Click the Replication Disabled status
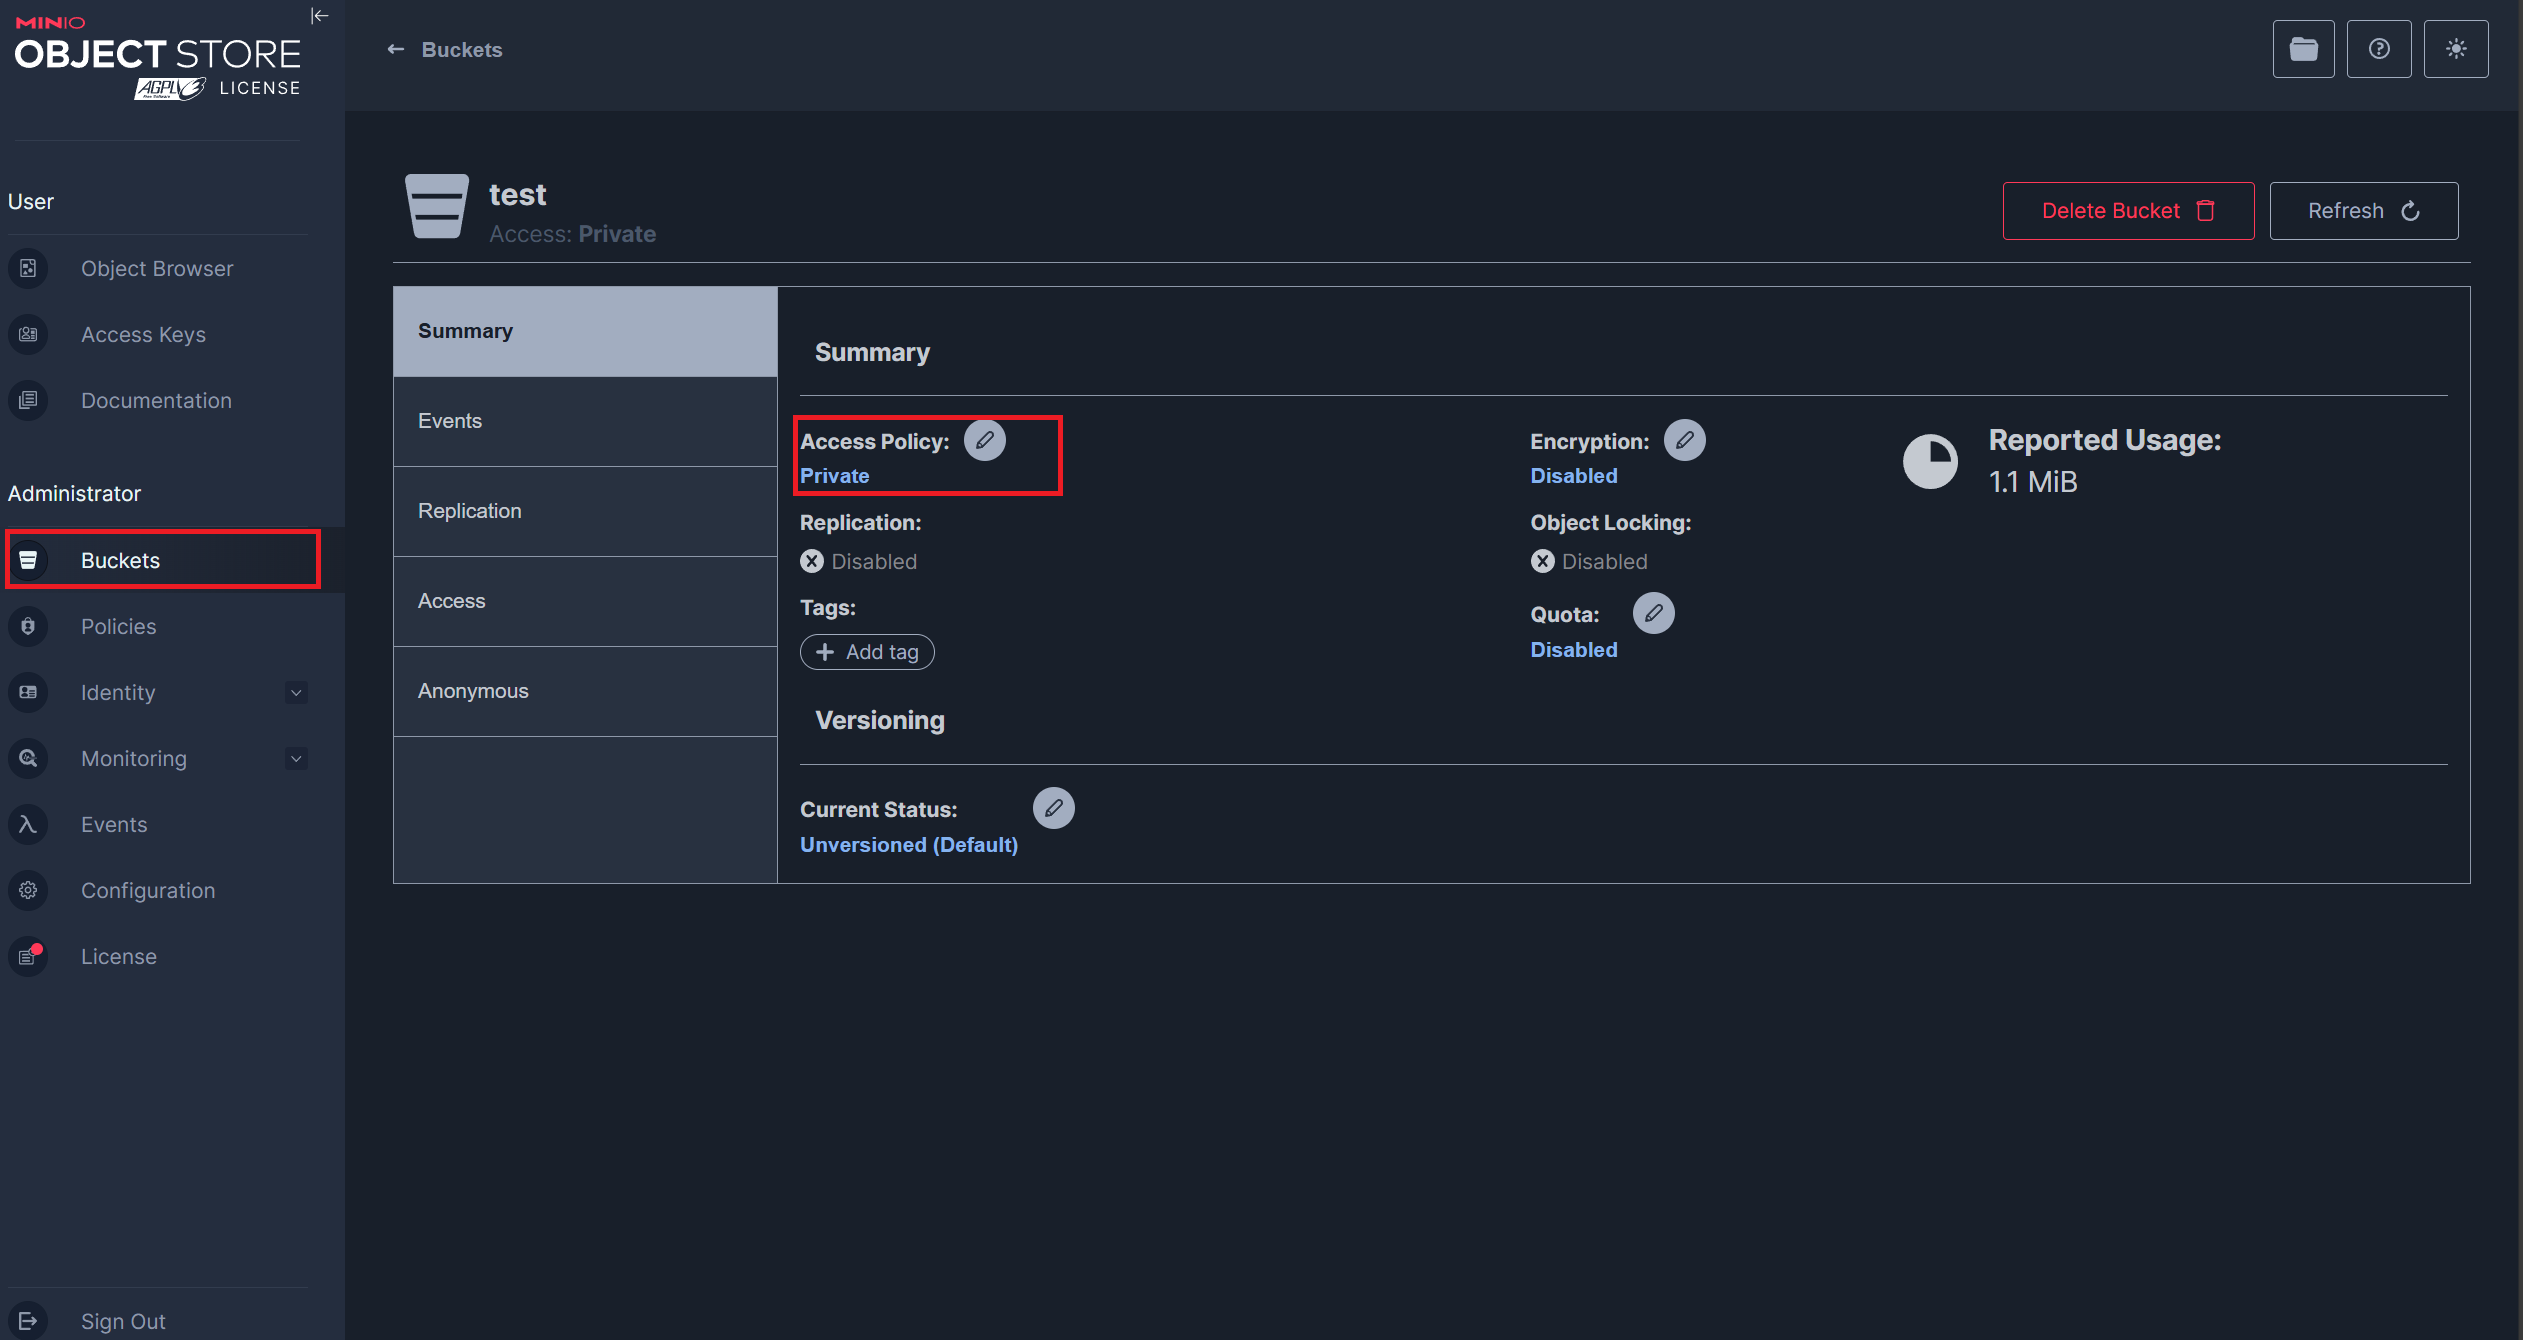The width and height of the screenshot is (2523, 1340). pyautogui.click(x=859, y=561)
